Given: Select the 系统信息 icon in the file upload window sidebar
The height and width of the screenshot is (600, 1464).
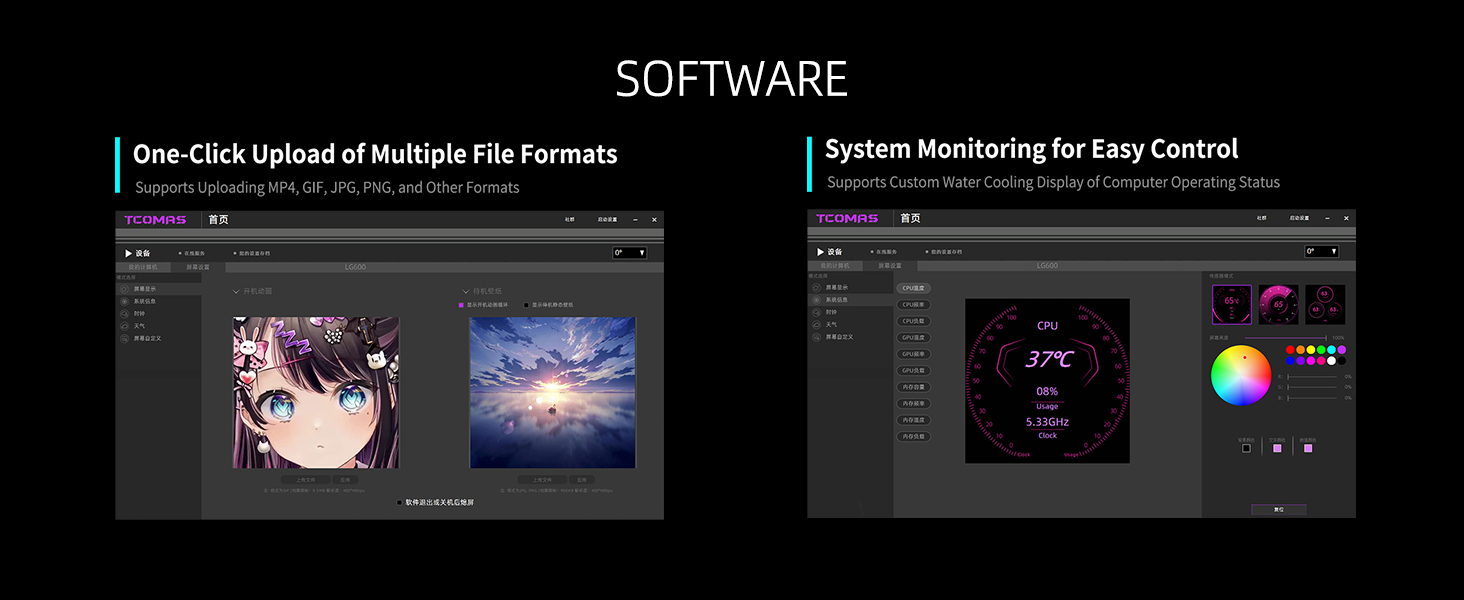Looking at the screenshot, I should click(x=124, y=301).
